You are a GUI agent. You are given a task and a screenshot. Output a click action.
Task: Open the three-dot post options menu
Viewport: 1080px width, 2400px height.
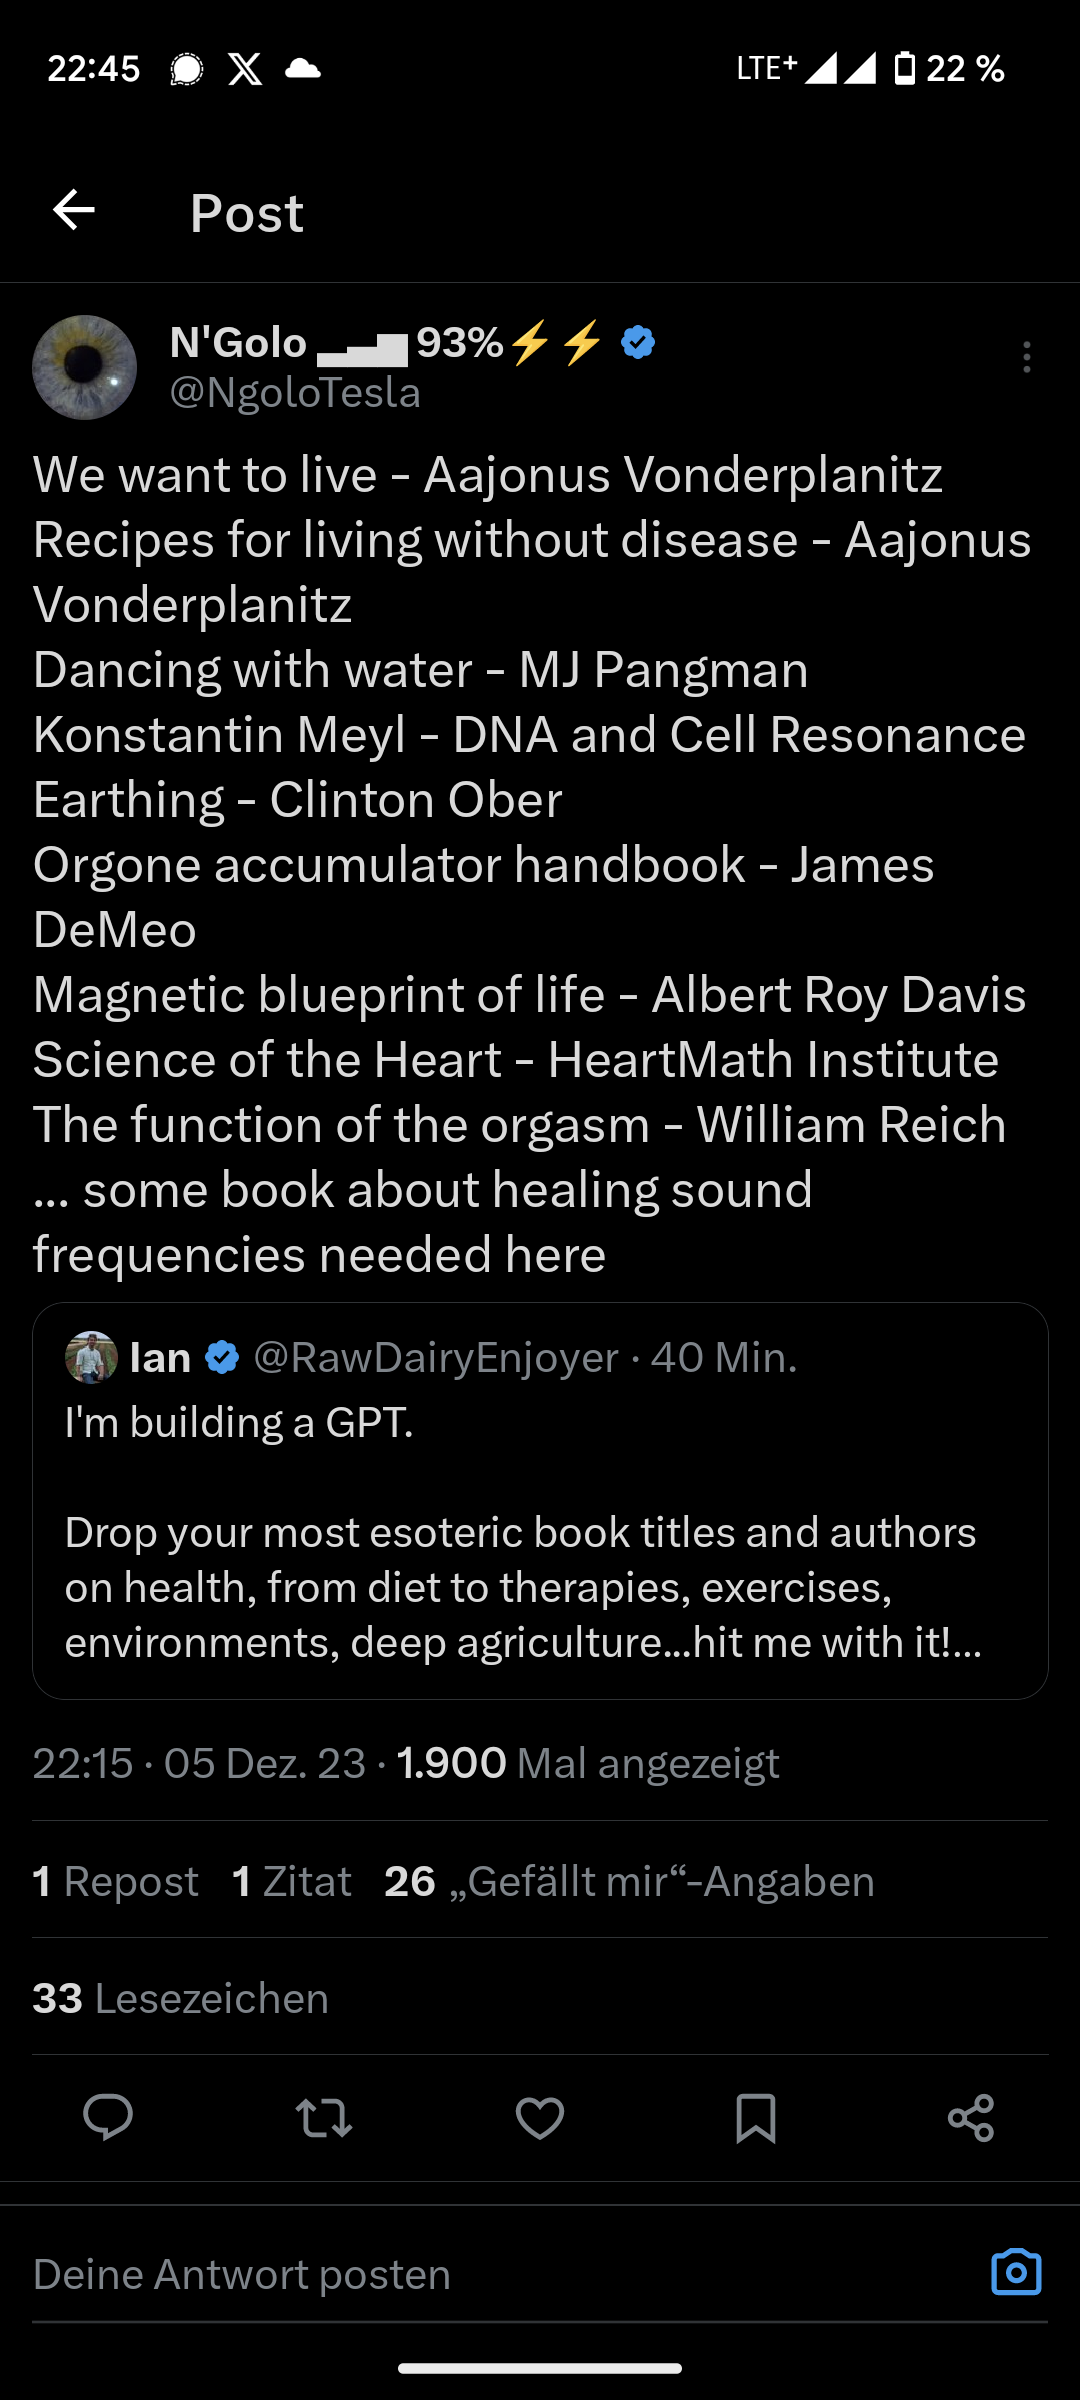1026,357
